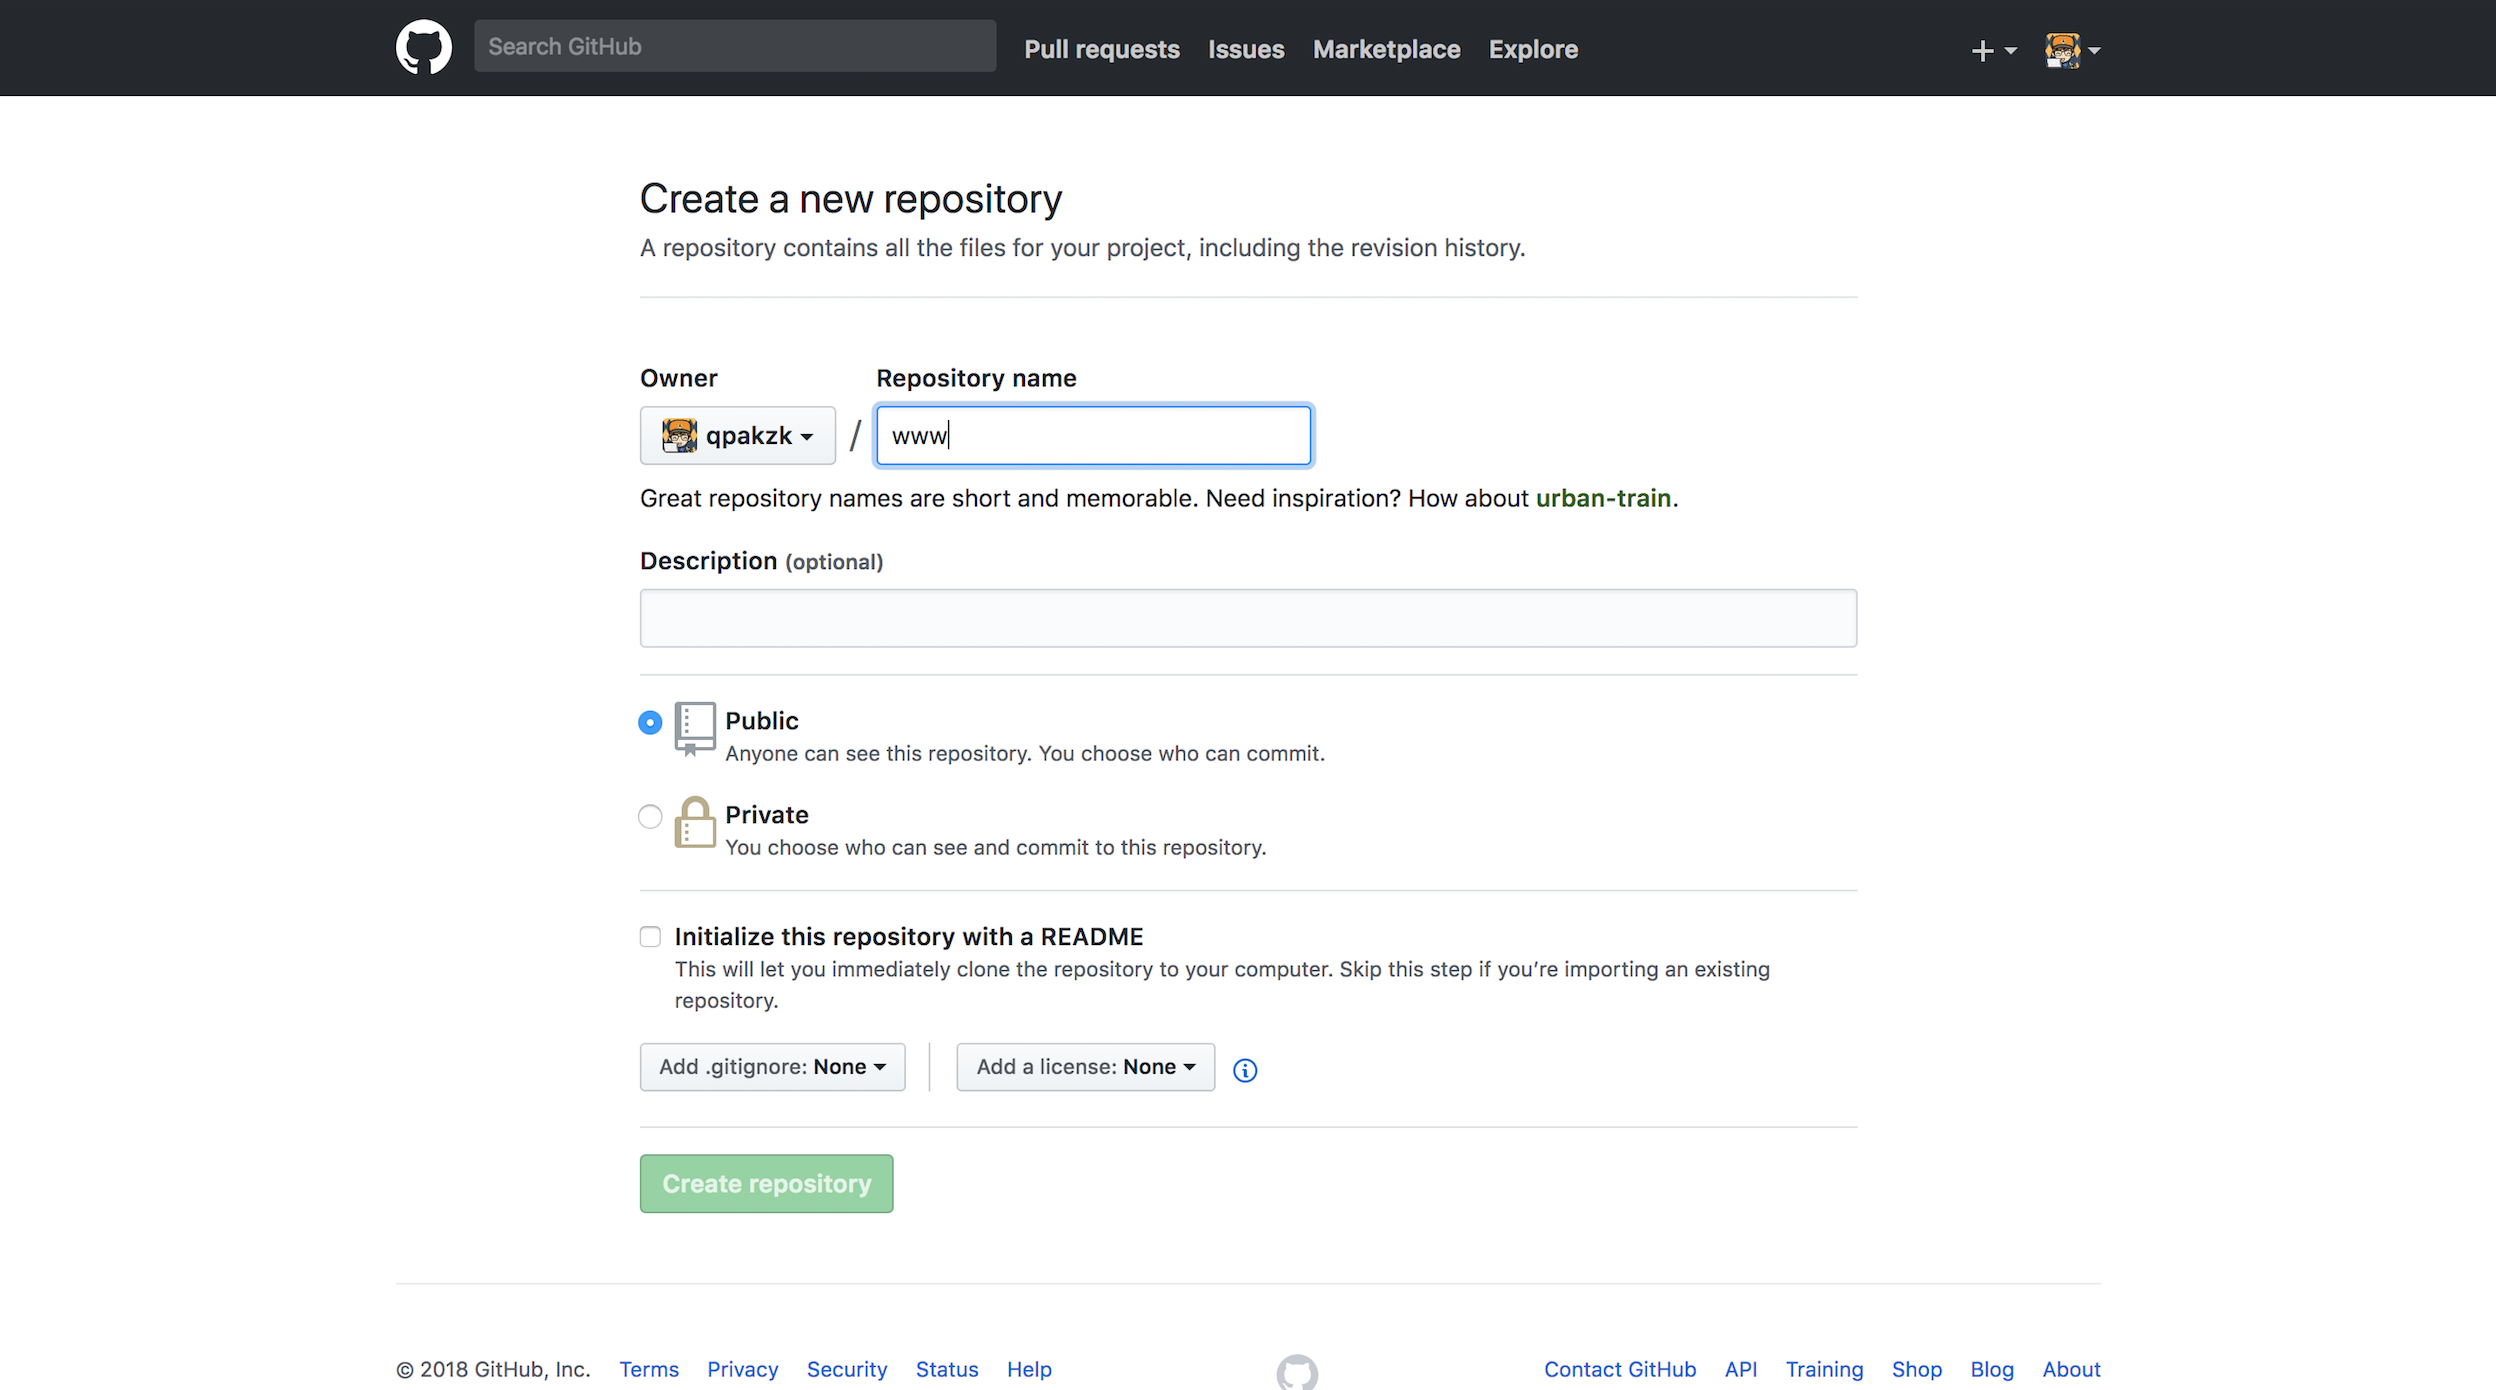Screen dimensions: 2496x1390
Task: Click the Private option label
Action: pos(767,815)
